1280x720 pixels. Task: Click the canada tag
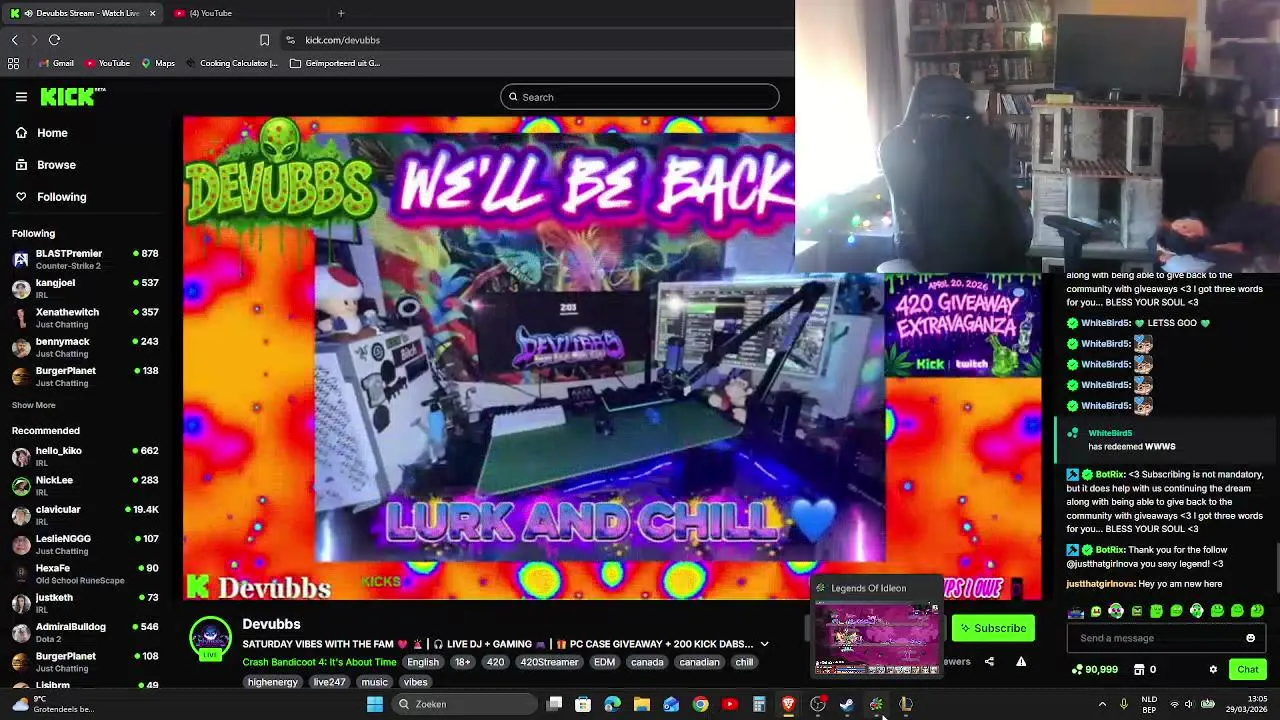647,662
